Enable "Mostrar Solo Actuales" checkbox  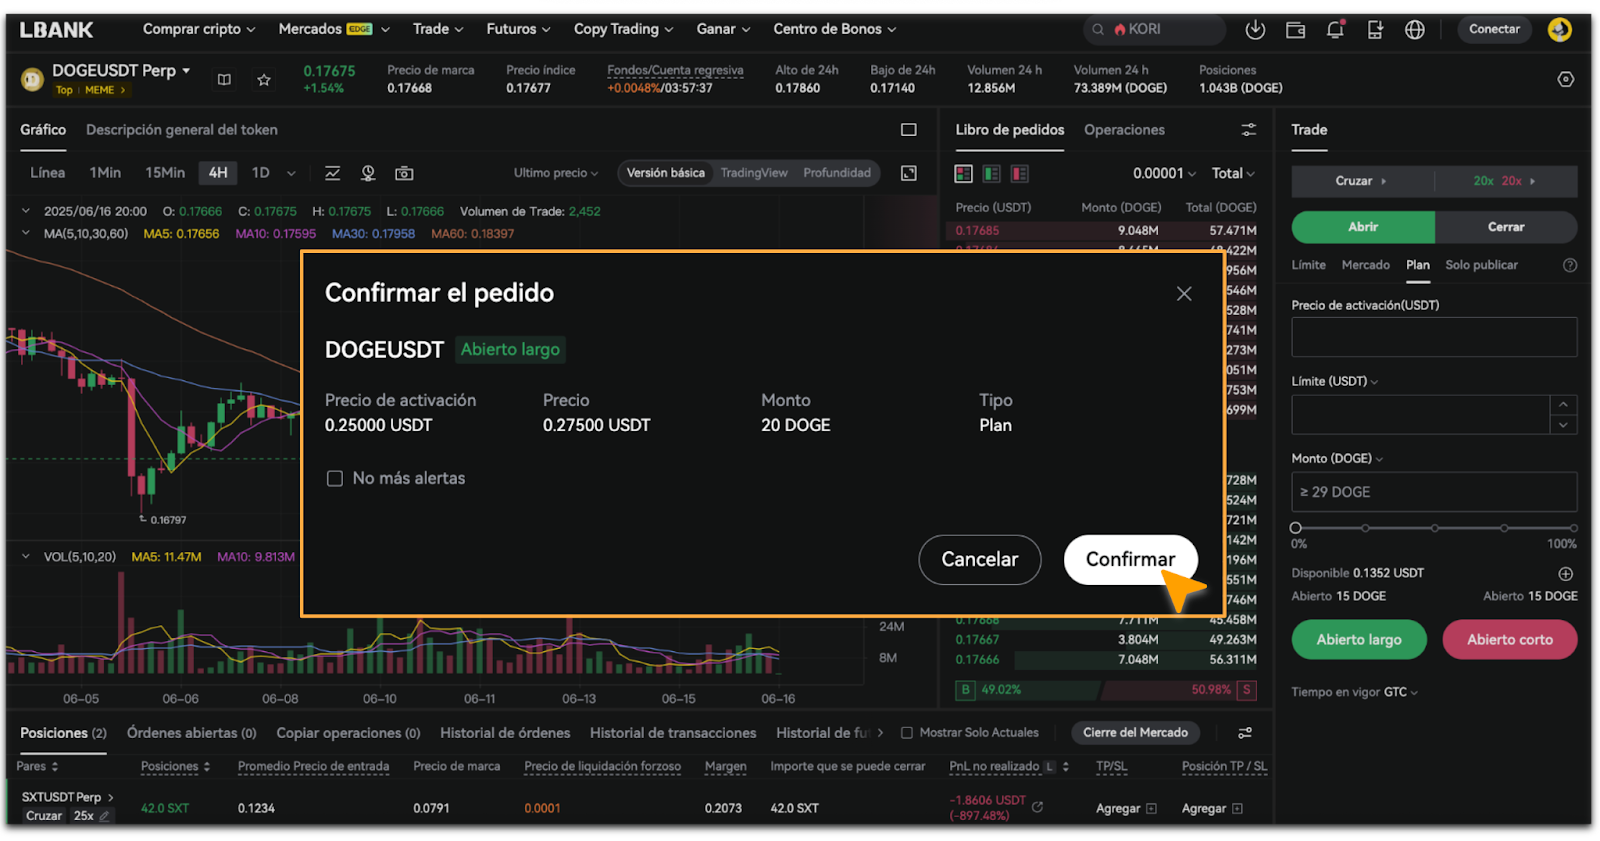[907, 733]
